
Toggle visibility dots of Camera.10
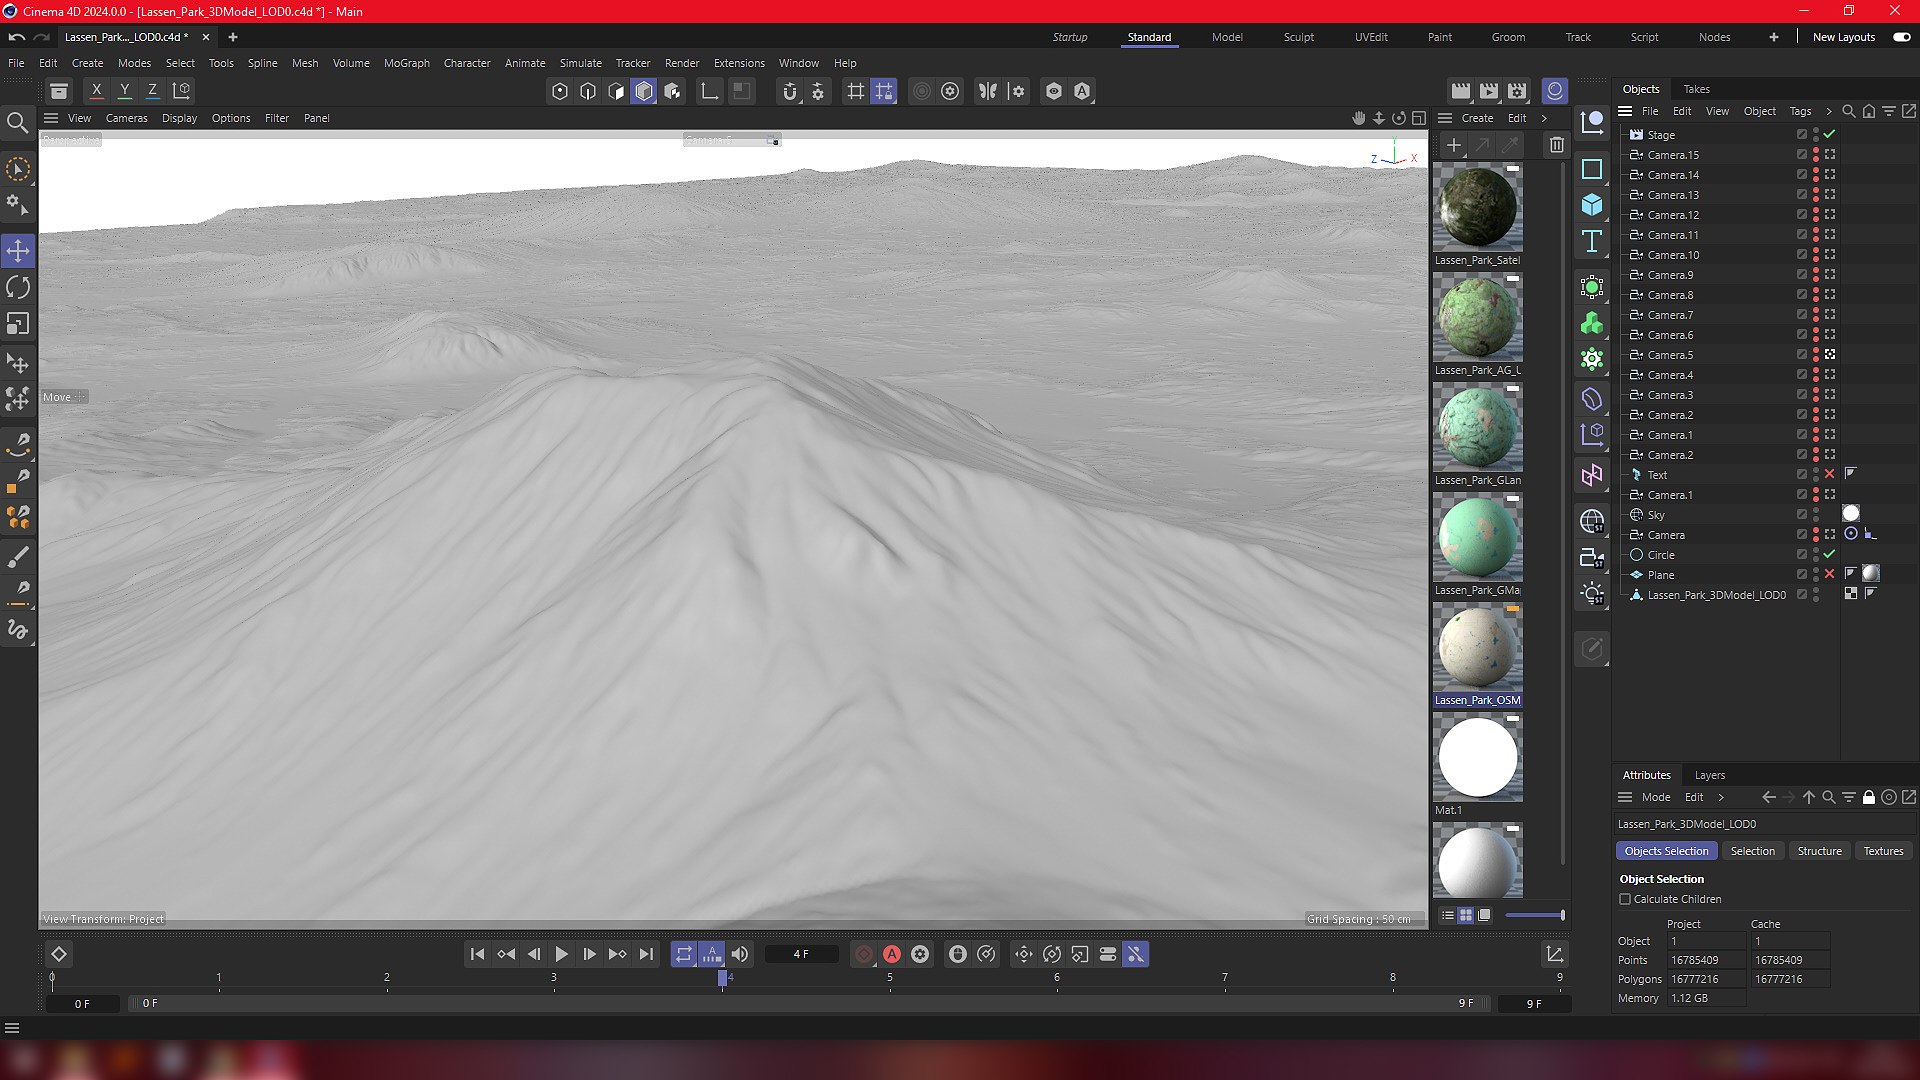click(1816, 255)
